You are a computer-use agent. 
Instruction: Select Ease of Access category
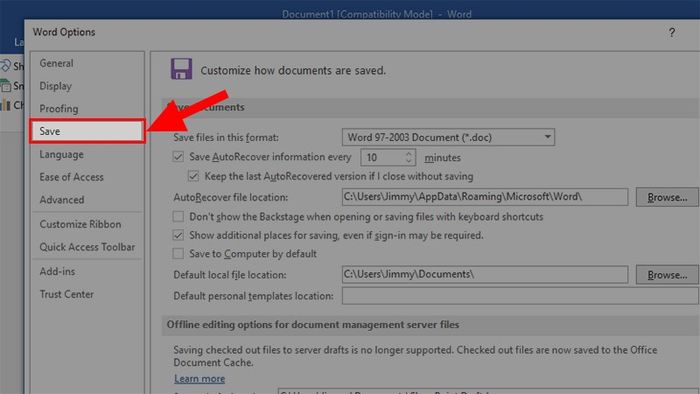pyautogui.click(x=71, y=177)
